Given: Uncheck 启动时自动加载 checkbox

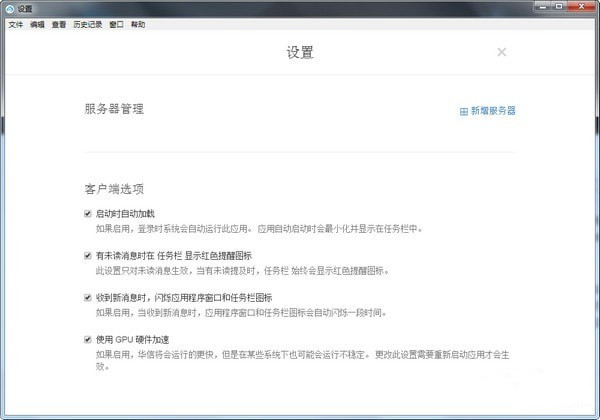Looking at the screenshot, I should 88,213.
